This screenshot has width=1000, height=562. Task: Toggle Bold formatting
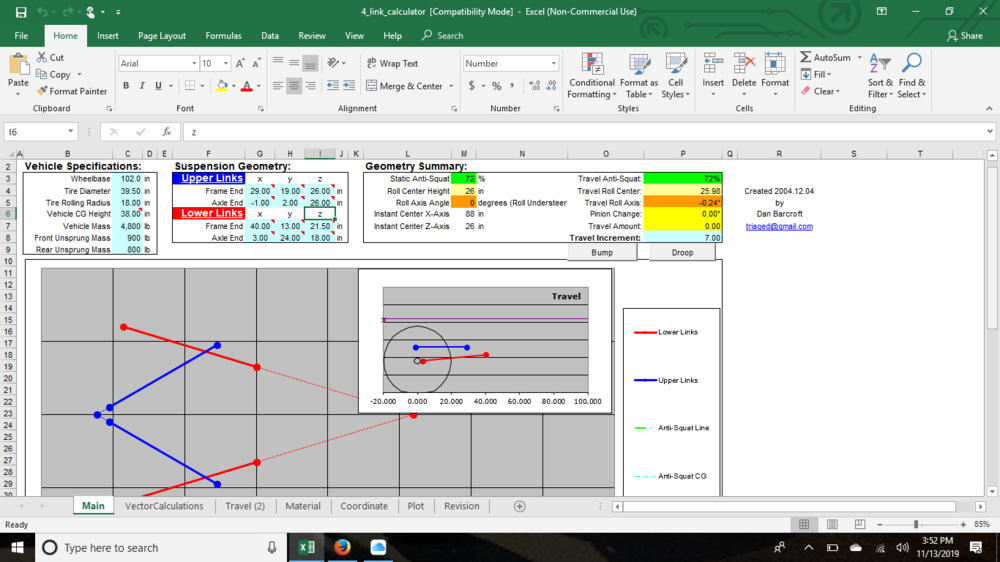[x=126, y=85]
